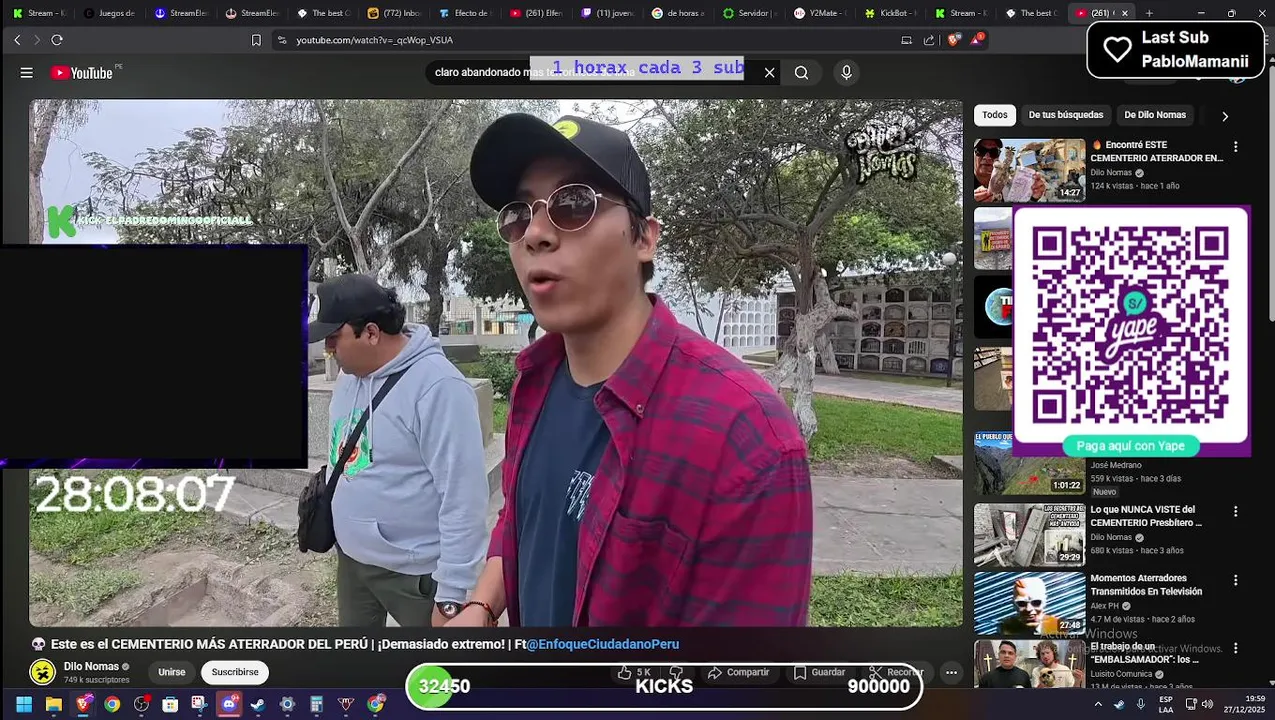1275x720 pixels.
Task: Go to the YouTube home logo
Action: pyautogui.click(x=81, y=73)
